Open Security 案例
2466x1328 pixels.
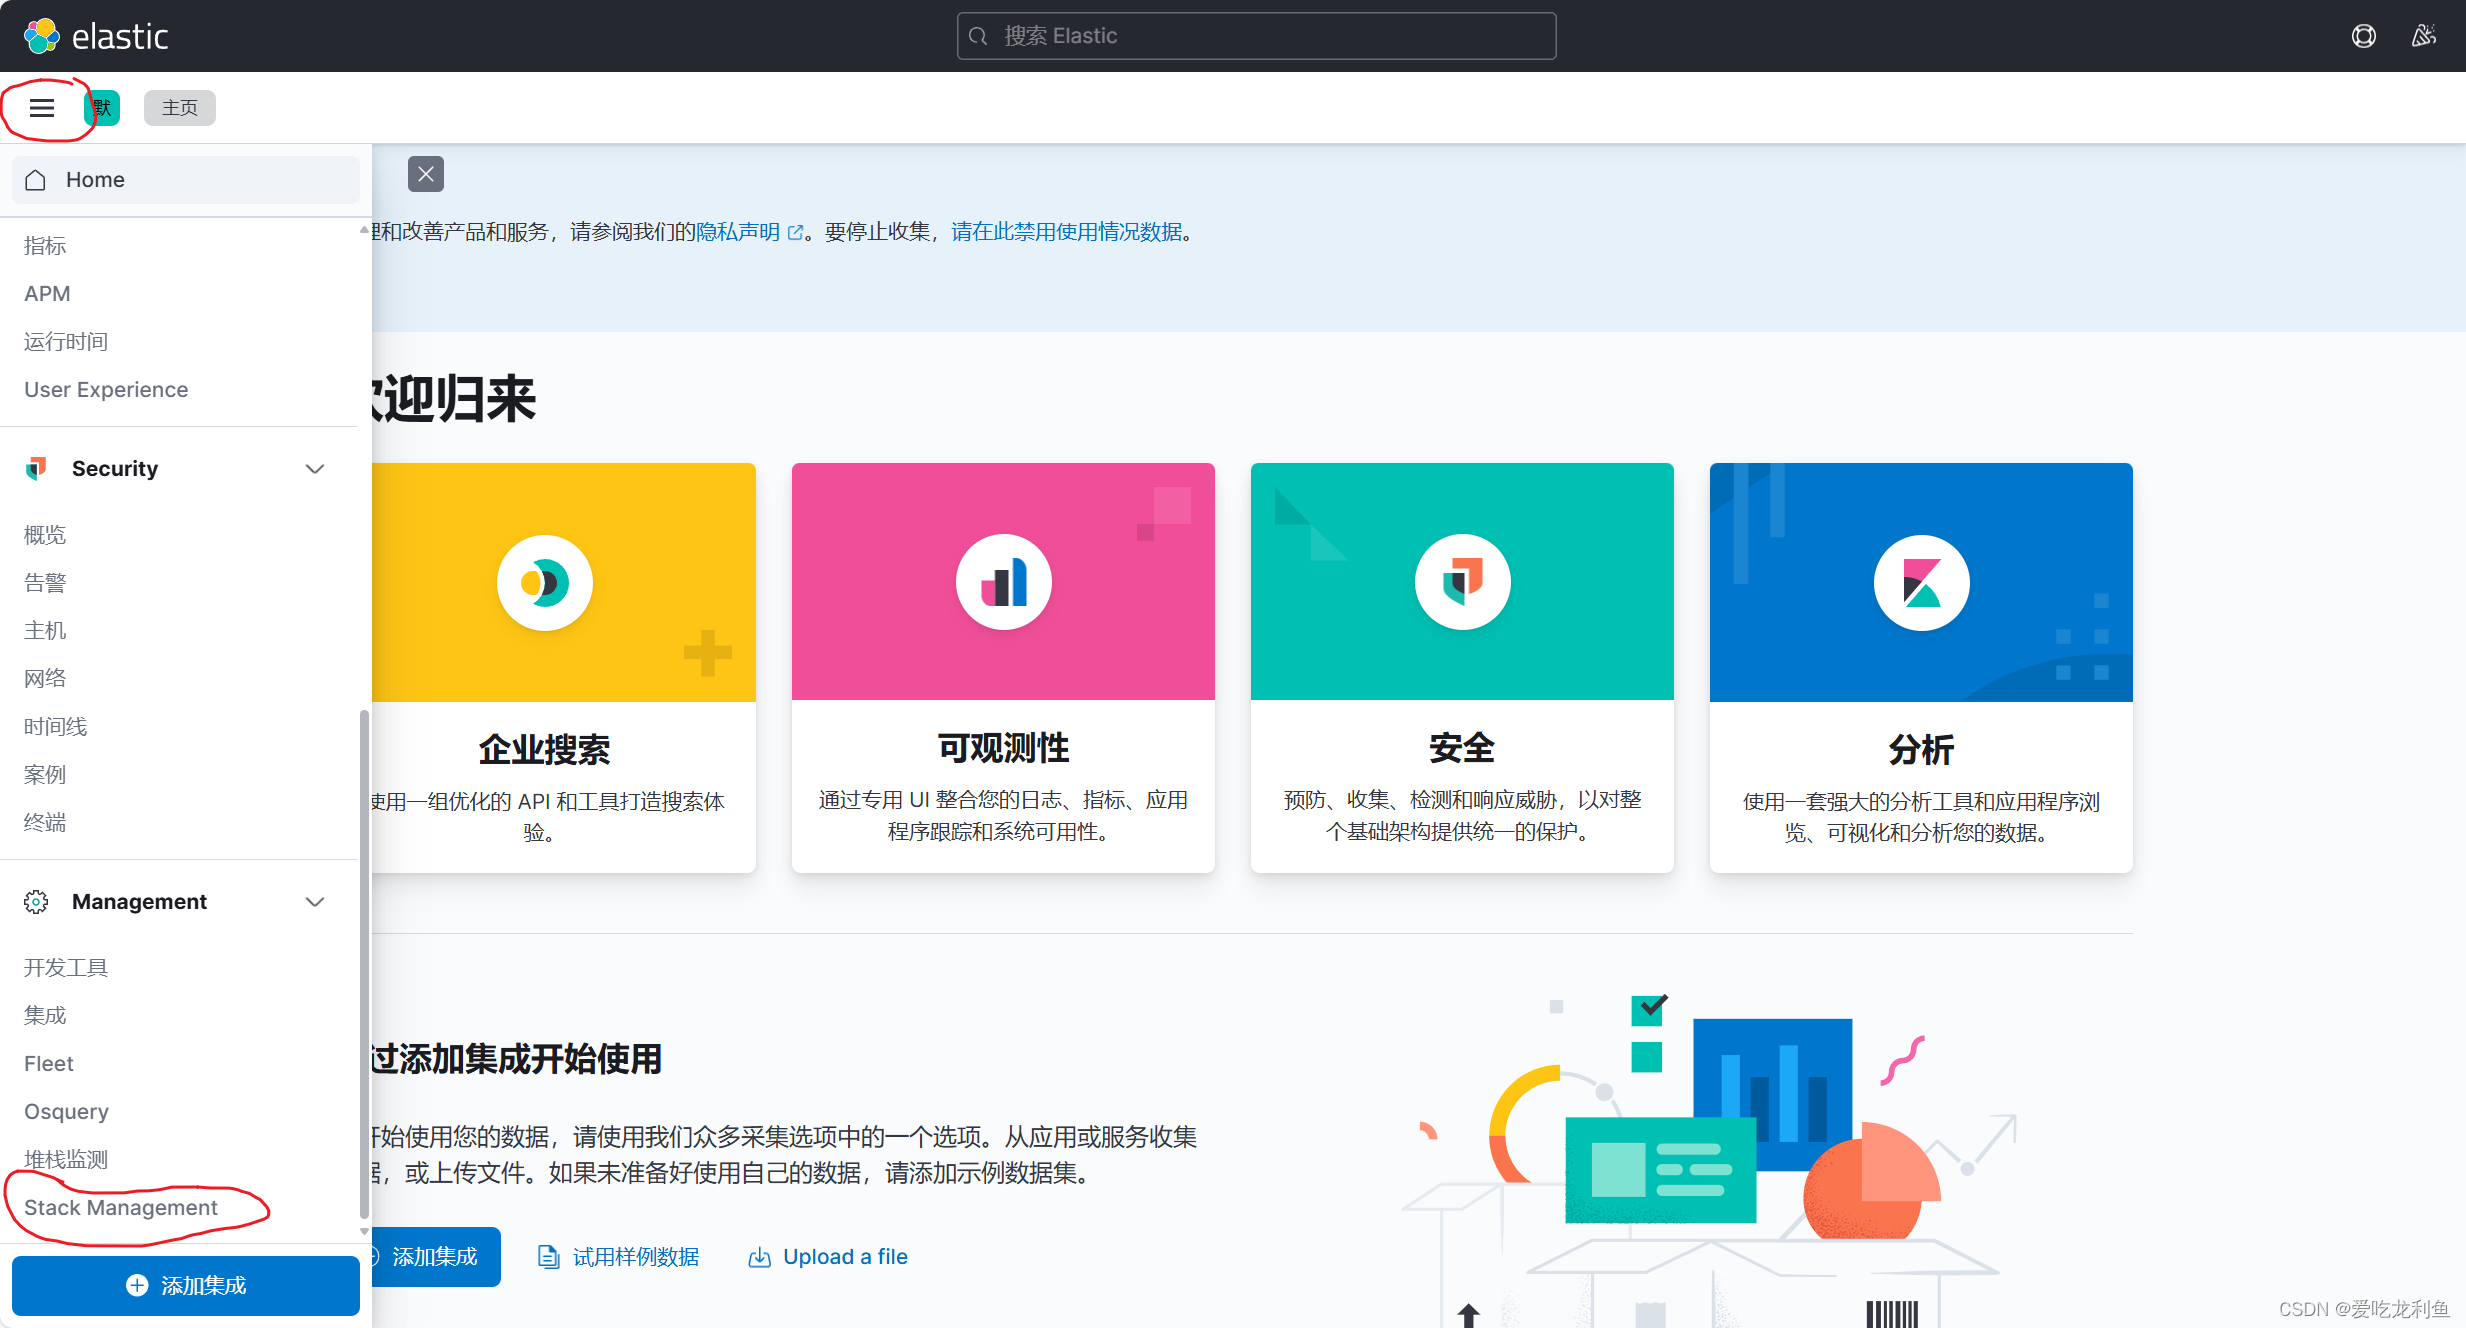pyautogui.click(x=45, y=775)
